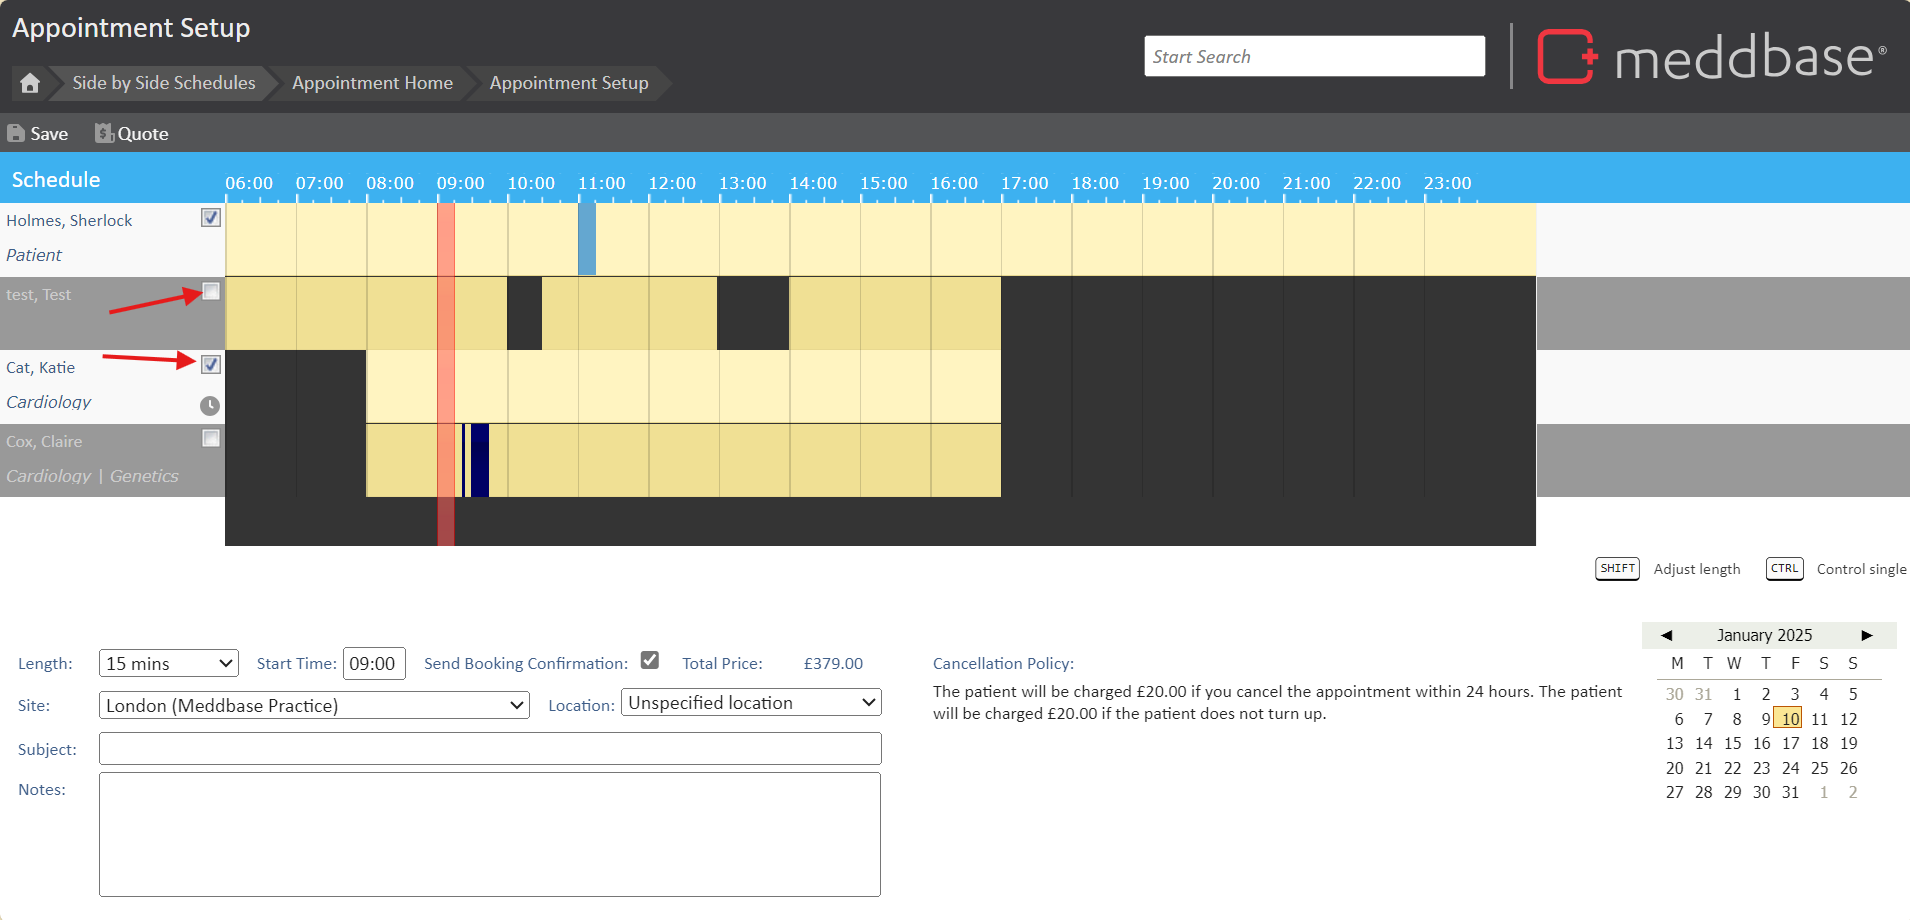This screenshot has height=920, width=1910.
Task: Expand the Site dropdown
Action: (x=314, y=705)
